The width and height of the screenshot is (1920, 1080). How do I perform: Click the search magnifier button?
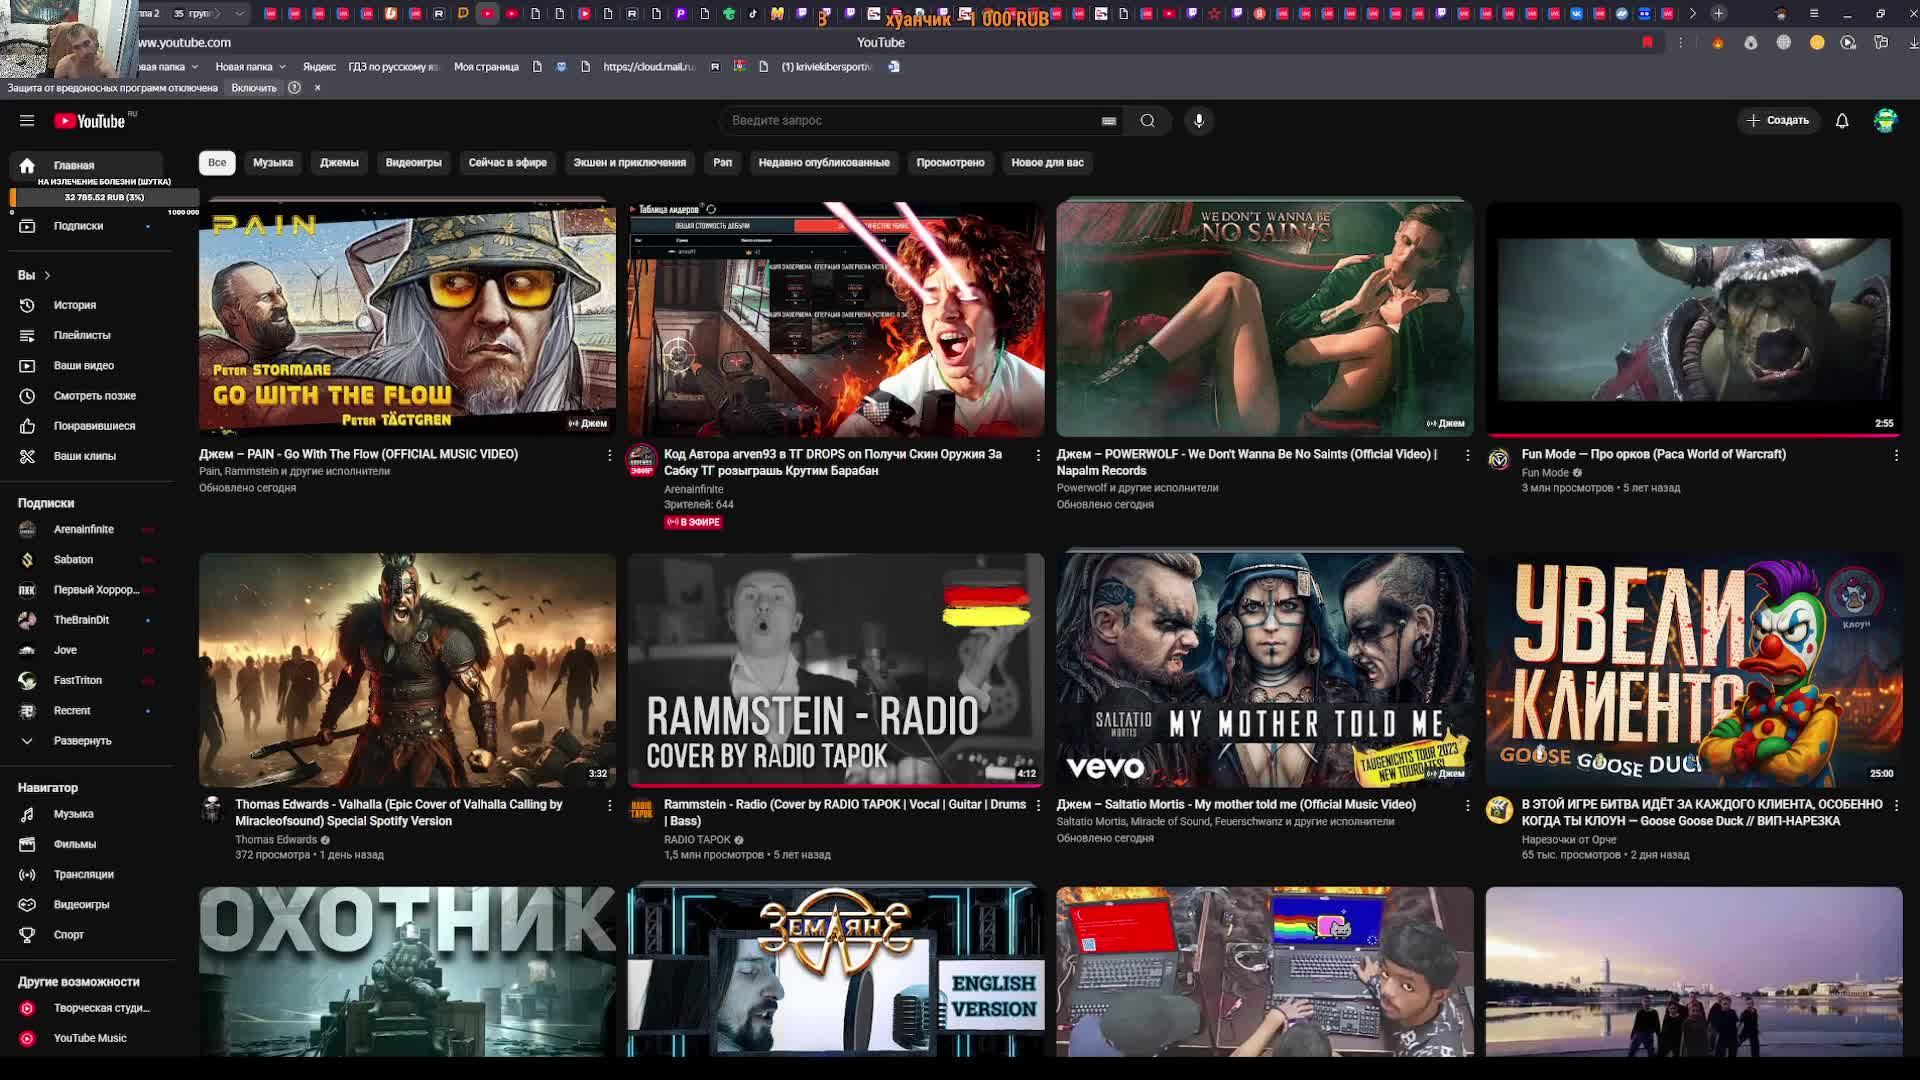pos(1147,121)
